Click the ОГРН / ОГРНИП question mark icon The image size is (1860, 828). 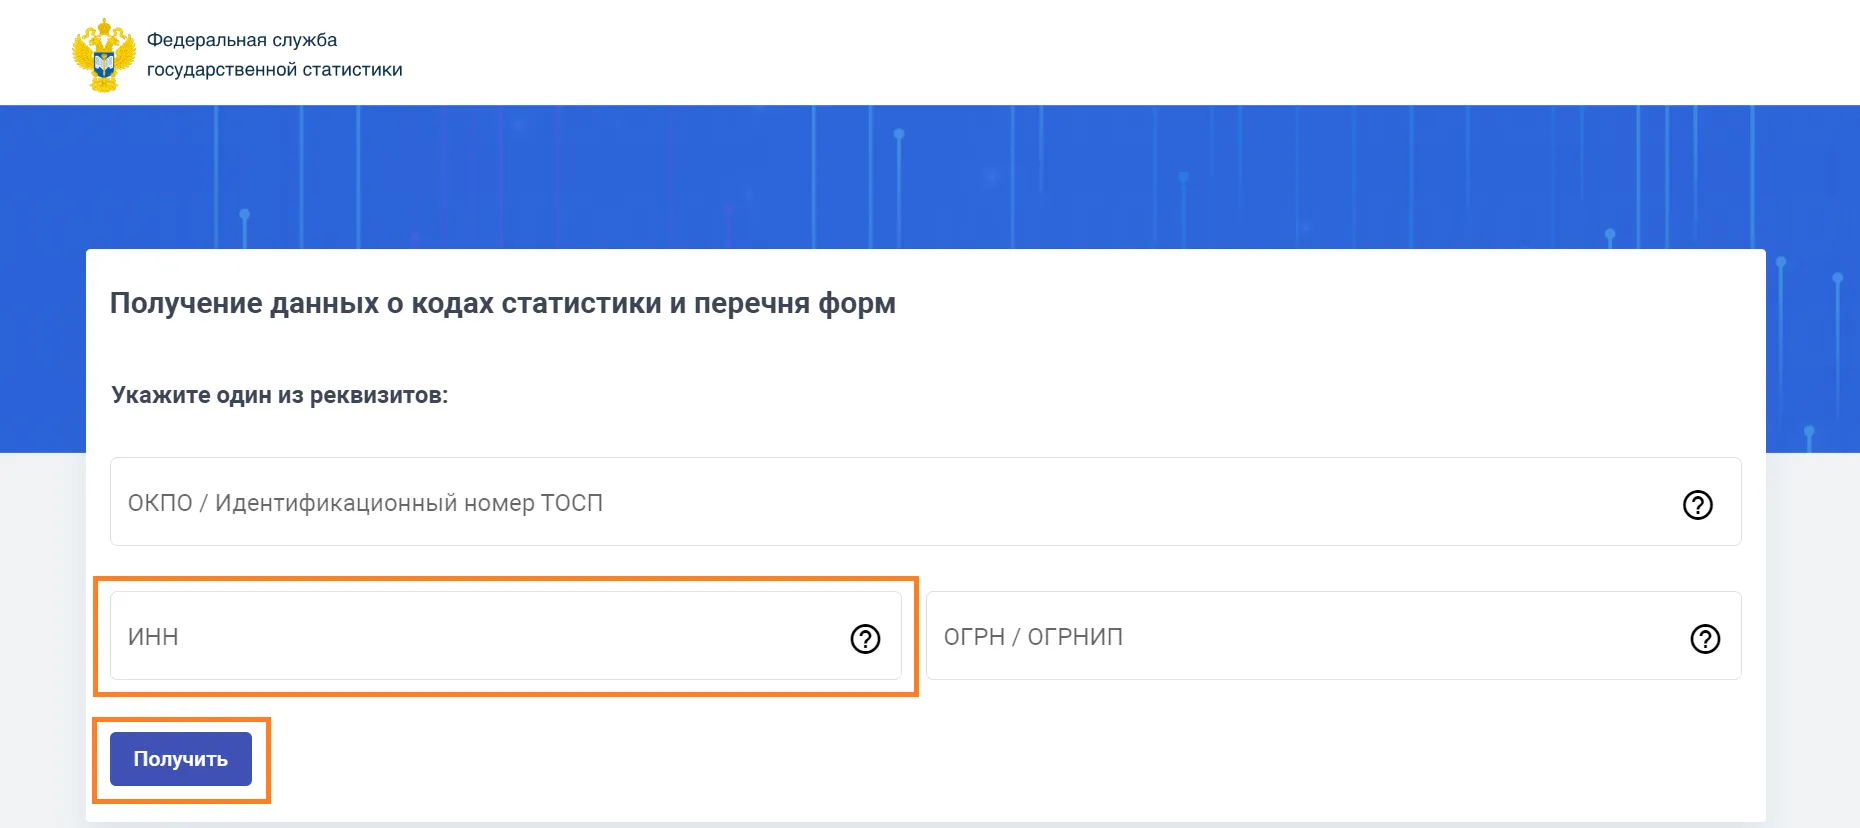tap(1704, 638)
